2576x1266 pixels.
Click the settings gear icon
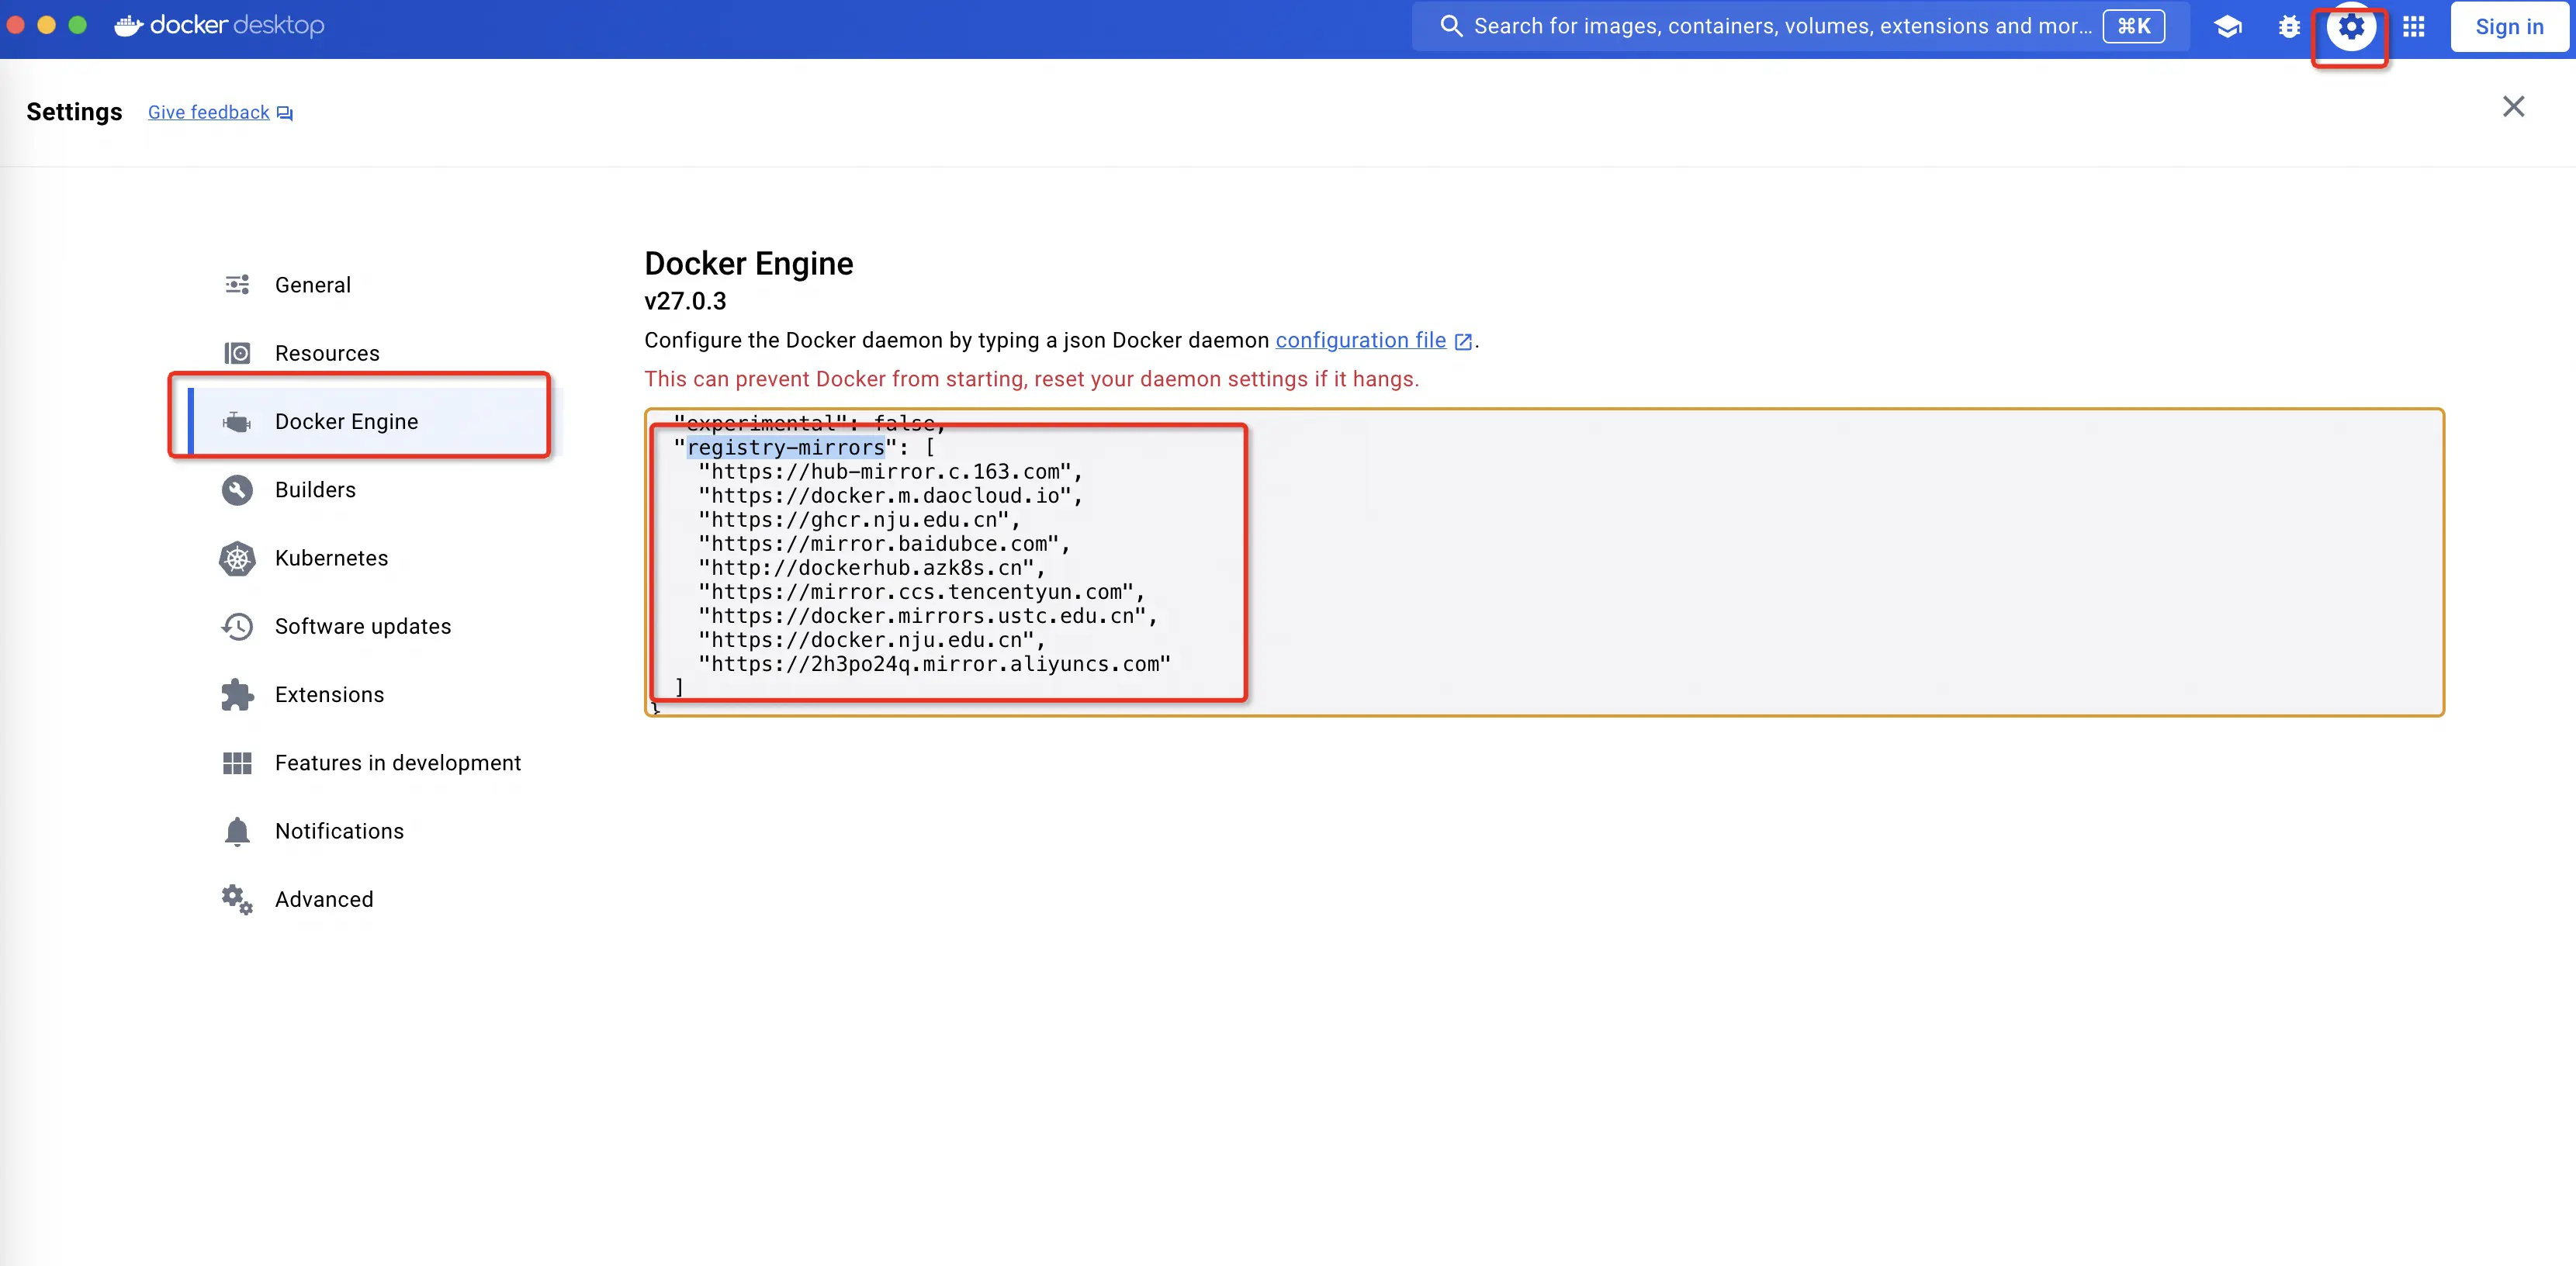tap(2350, 27)
